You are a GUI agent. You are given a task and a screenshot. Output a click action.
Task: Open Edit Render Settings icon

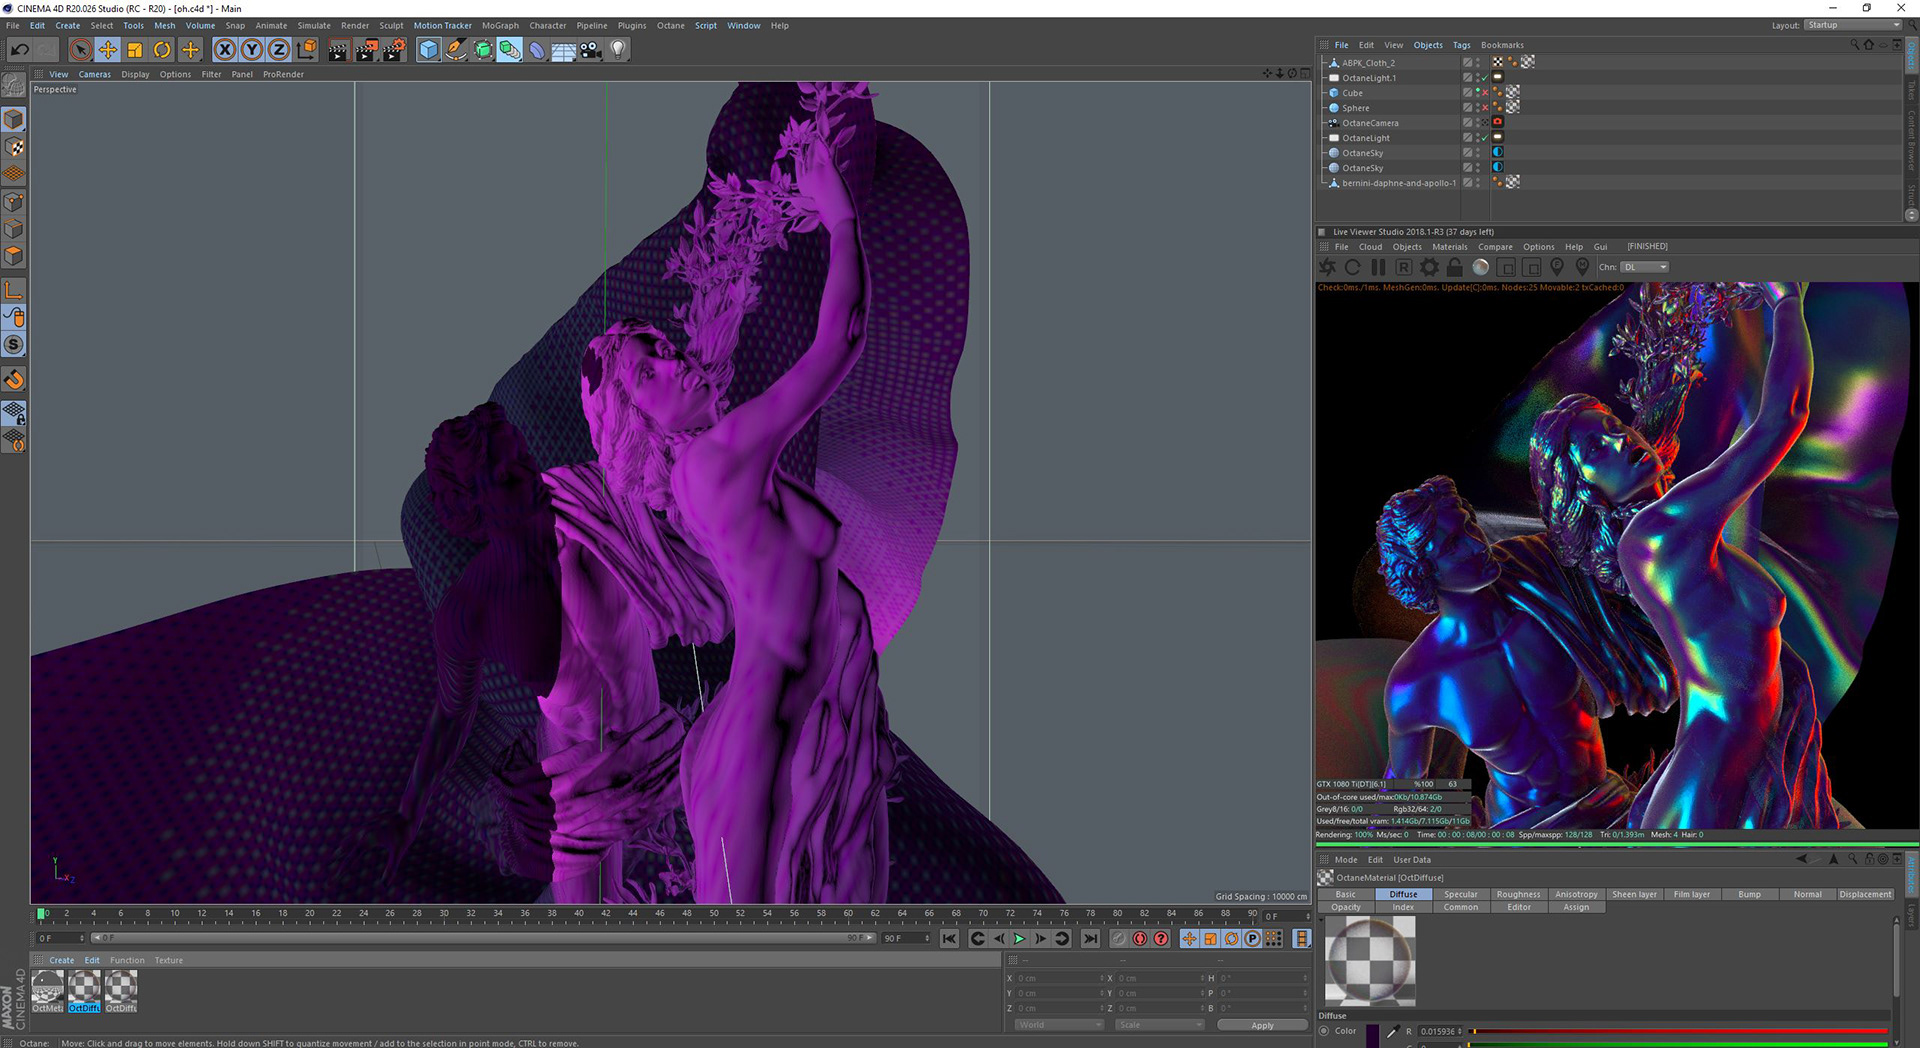click(394, 50)
